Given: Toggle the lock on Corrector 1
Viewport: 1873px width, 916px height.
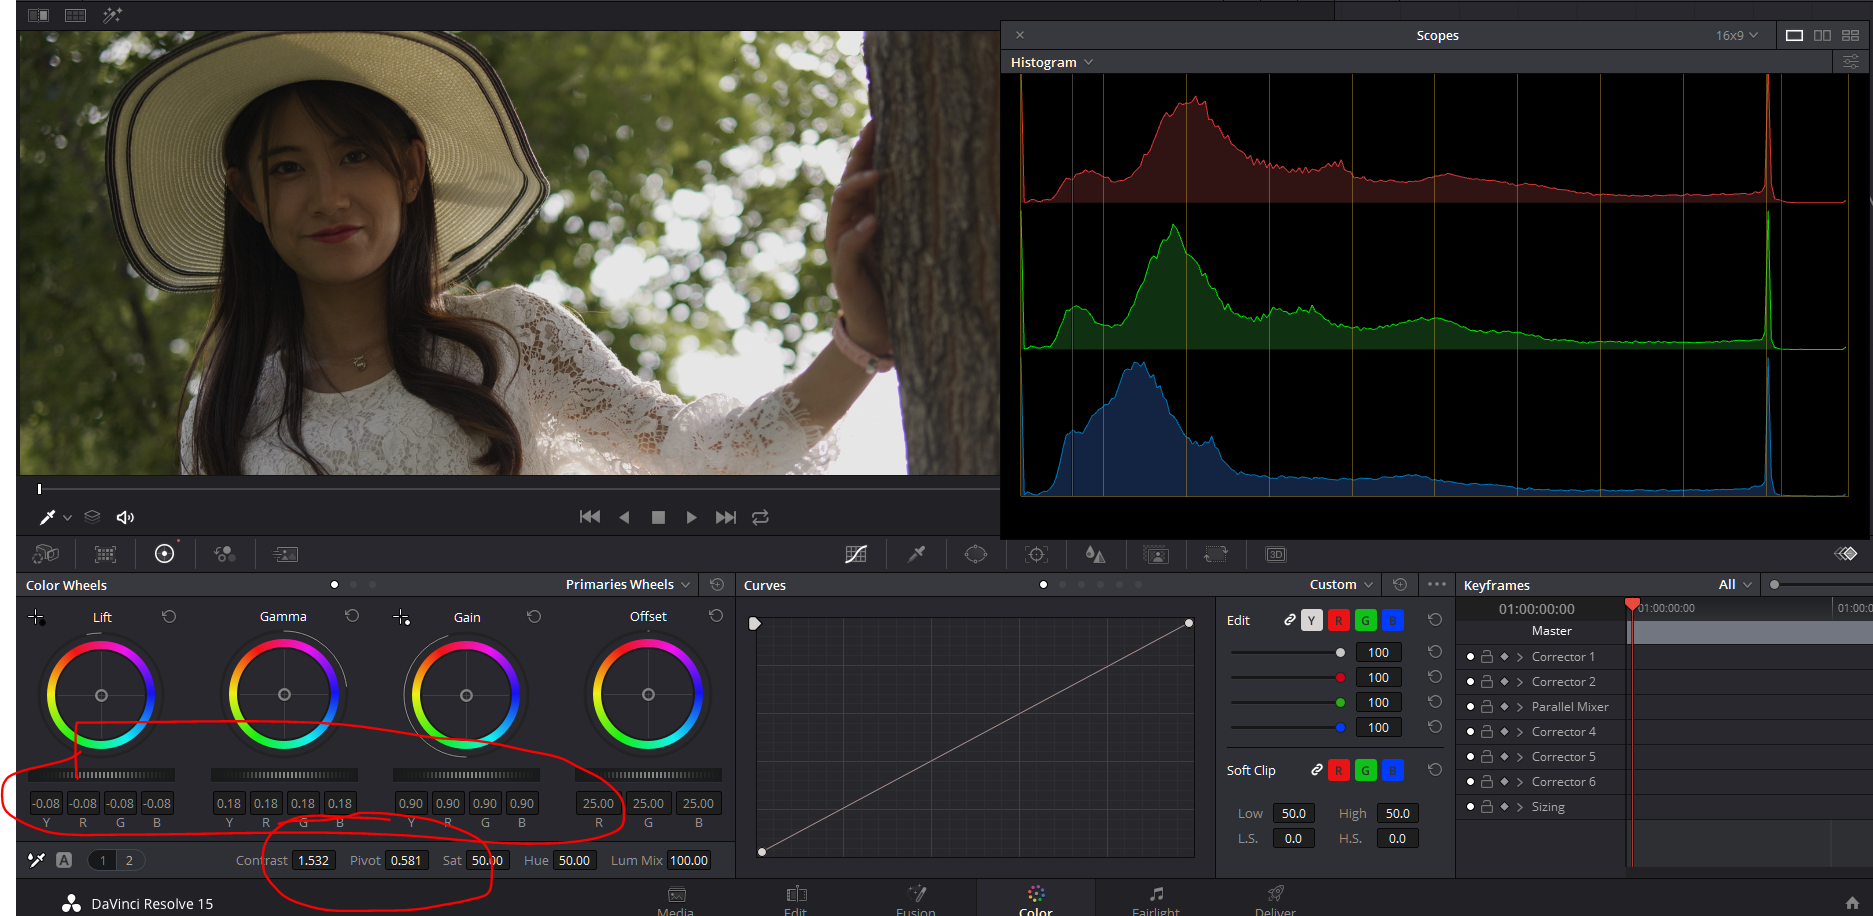Looking at the screenshot, I should (1487, 657).
